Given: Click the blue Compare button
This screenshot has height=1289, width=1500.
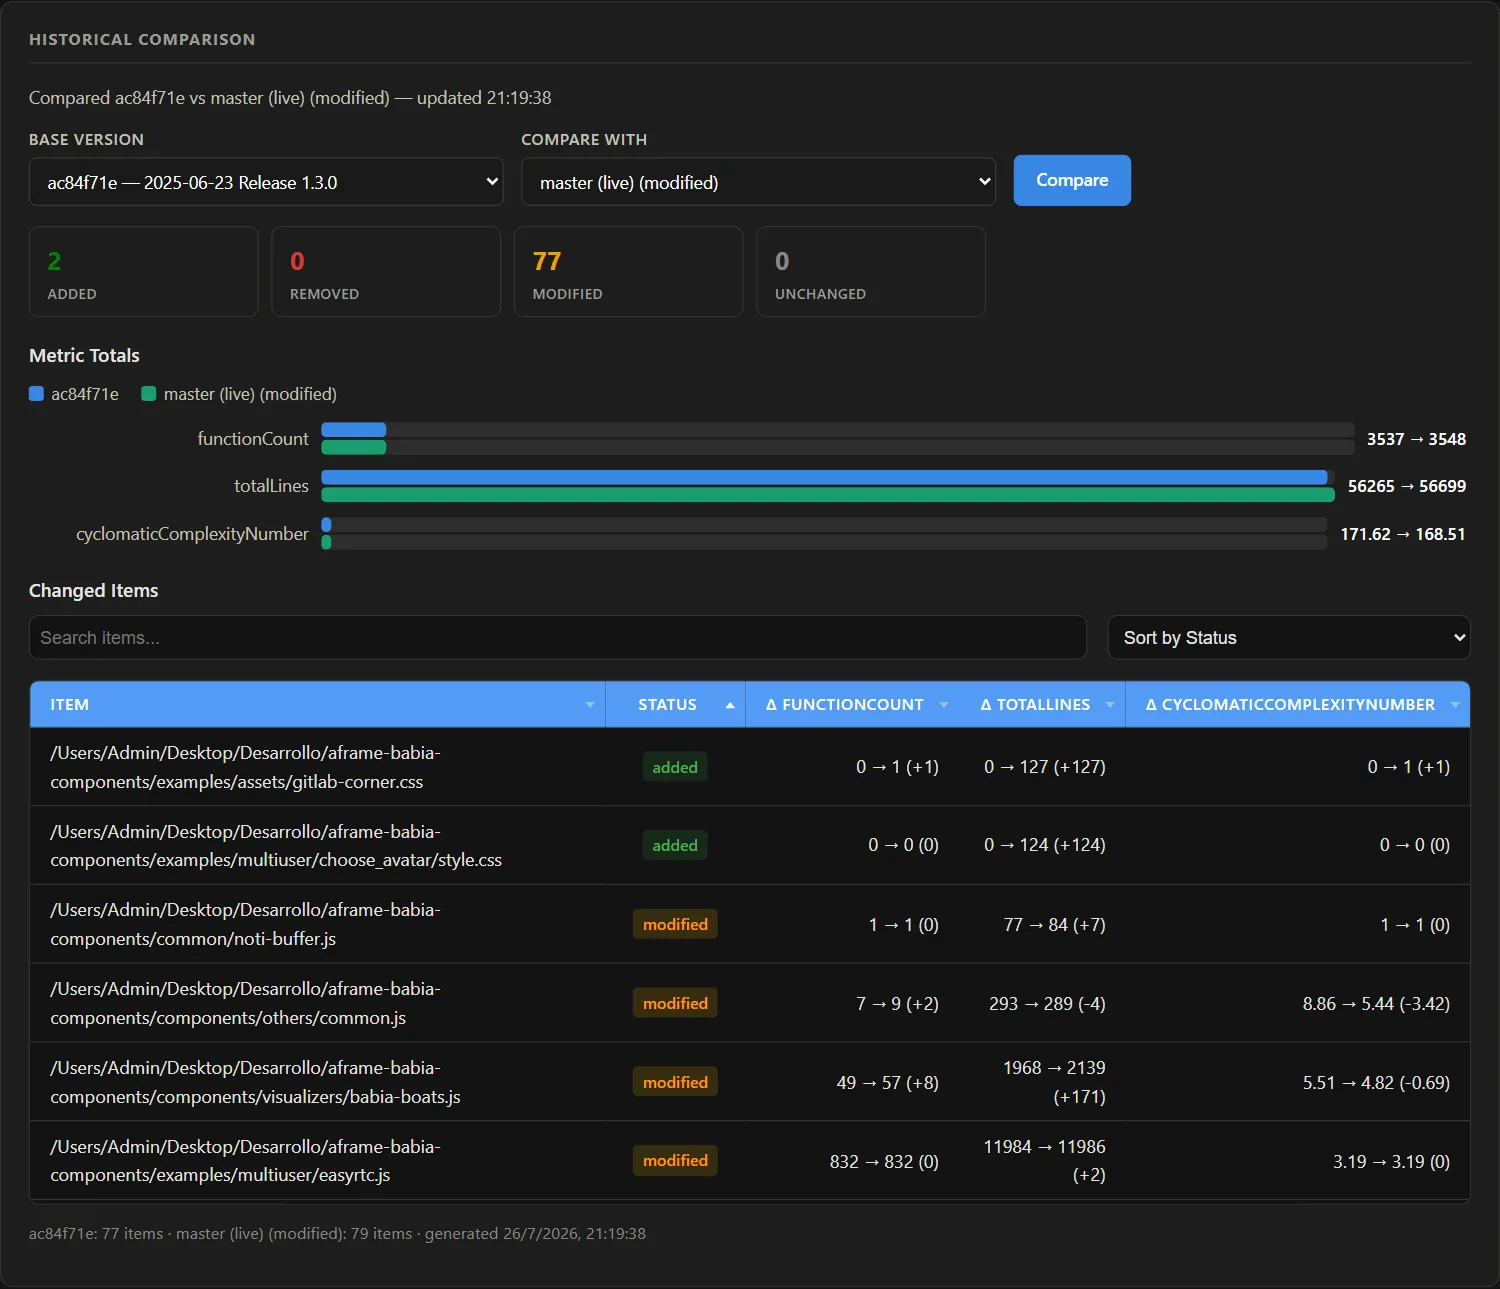Looking at the screenshot, I should [x=1072, y=180].
